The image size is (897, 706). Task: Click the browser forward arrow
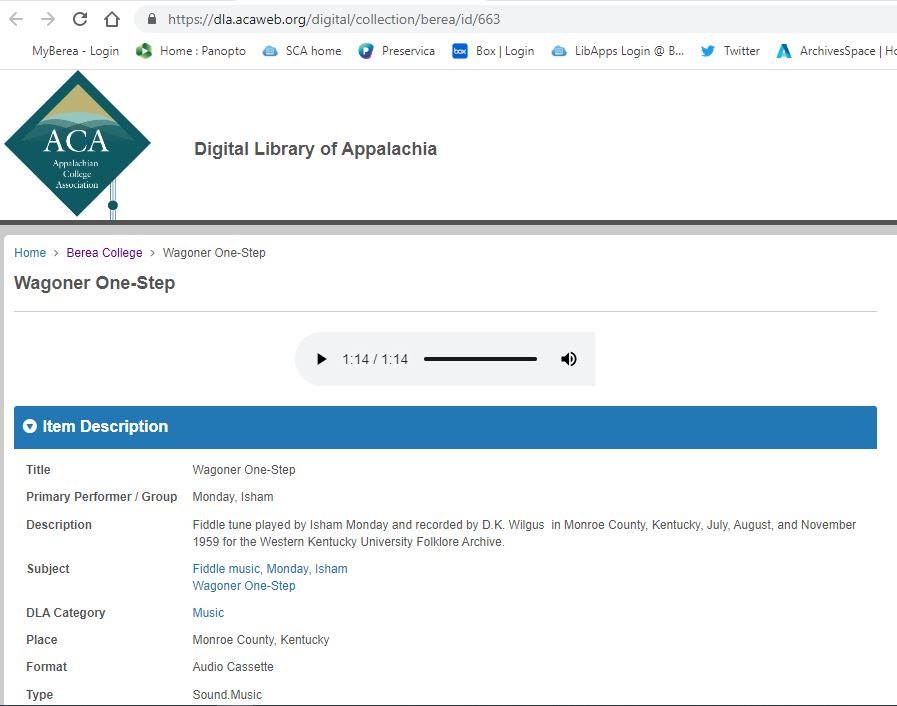click(48, 19)
